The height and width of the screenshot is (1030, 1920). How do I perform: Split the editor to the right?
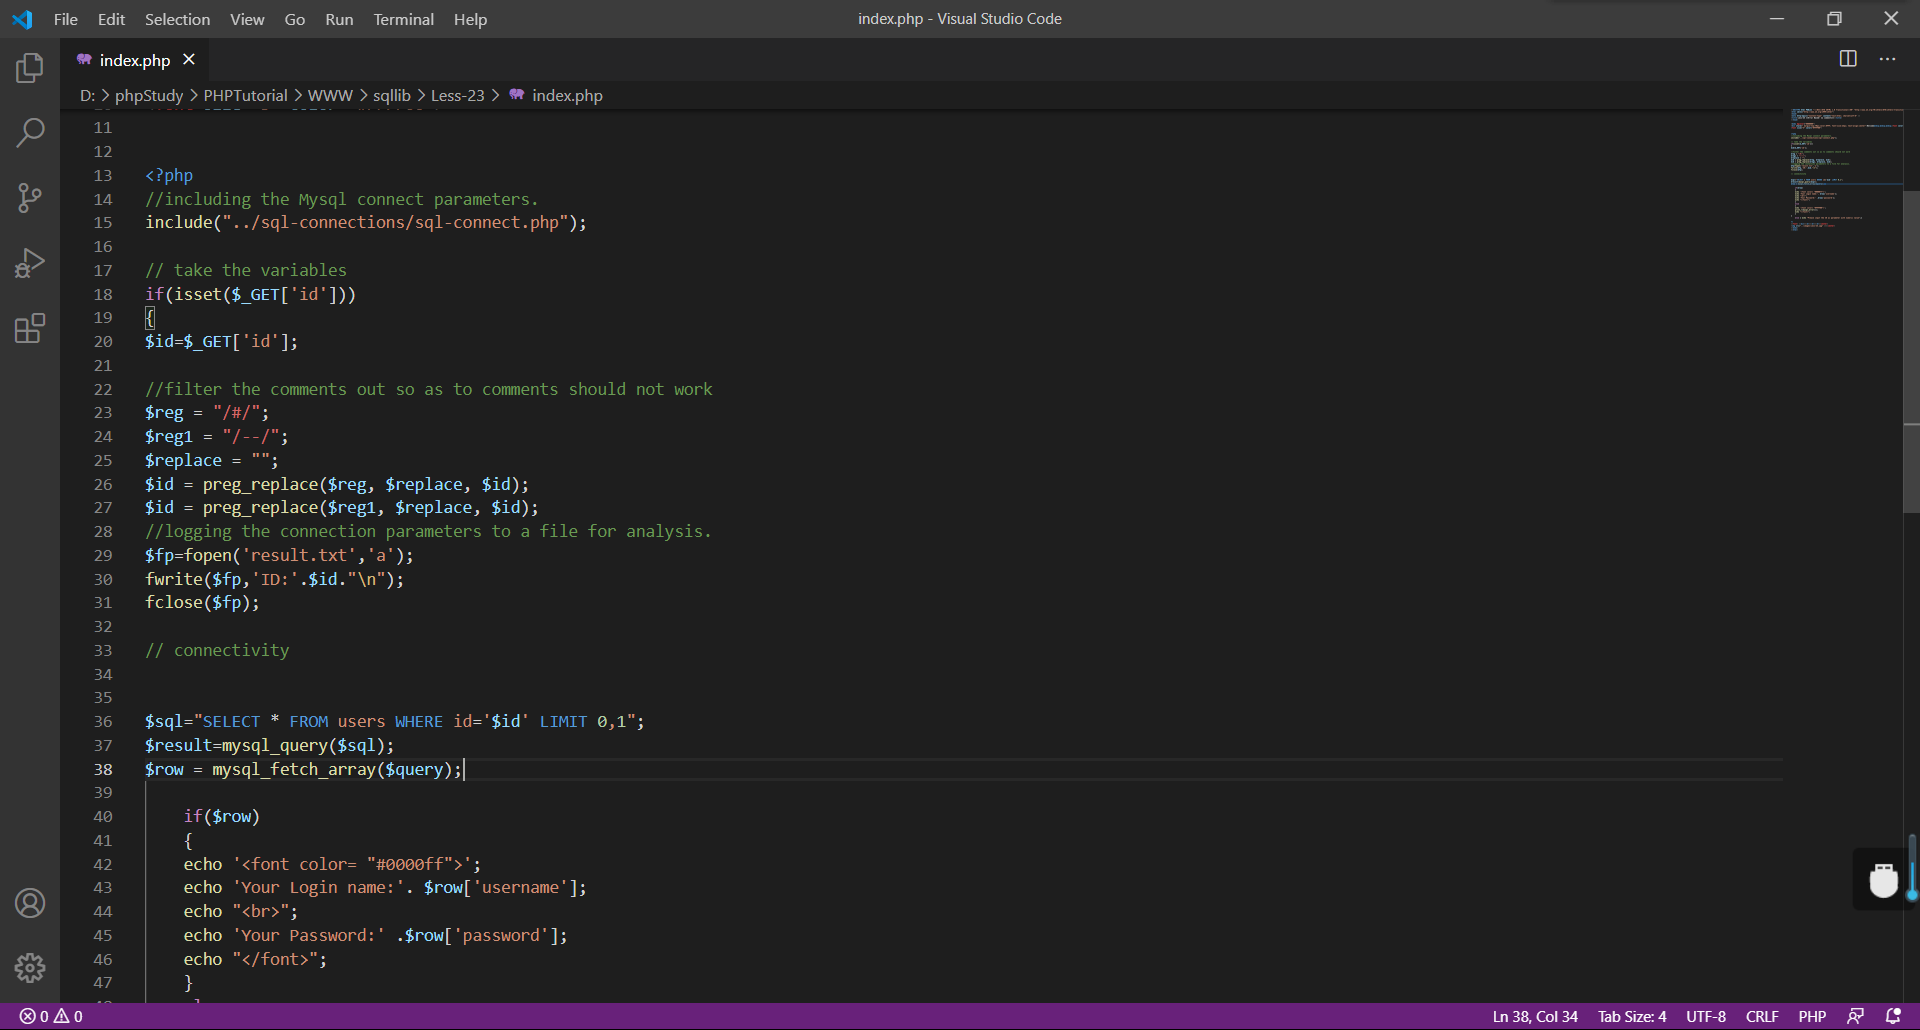tap(1848, 59)
